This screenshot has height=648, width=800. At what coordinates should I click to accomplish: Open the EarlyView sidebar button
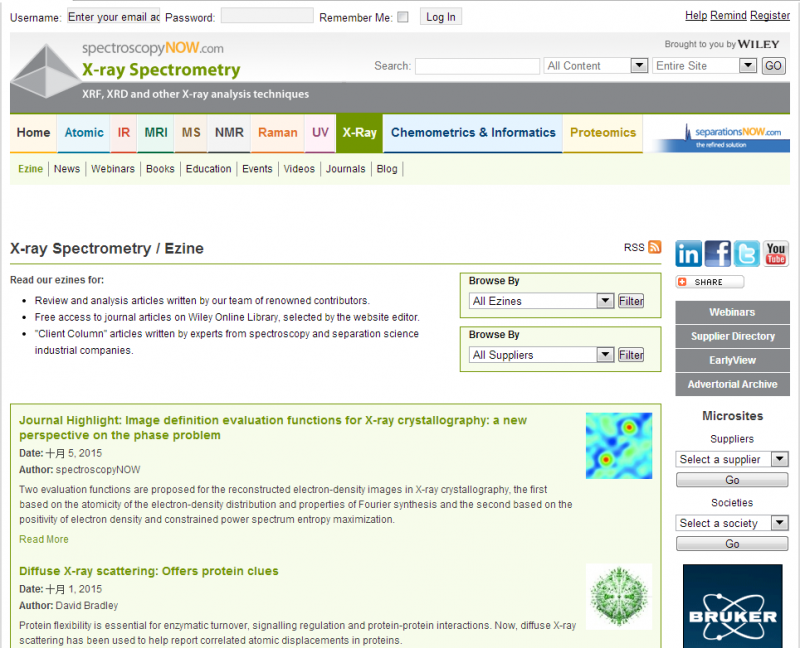pos(732,360)
